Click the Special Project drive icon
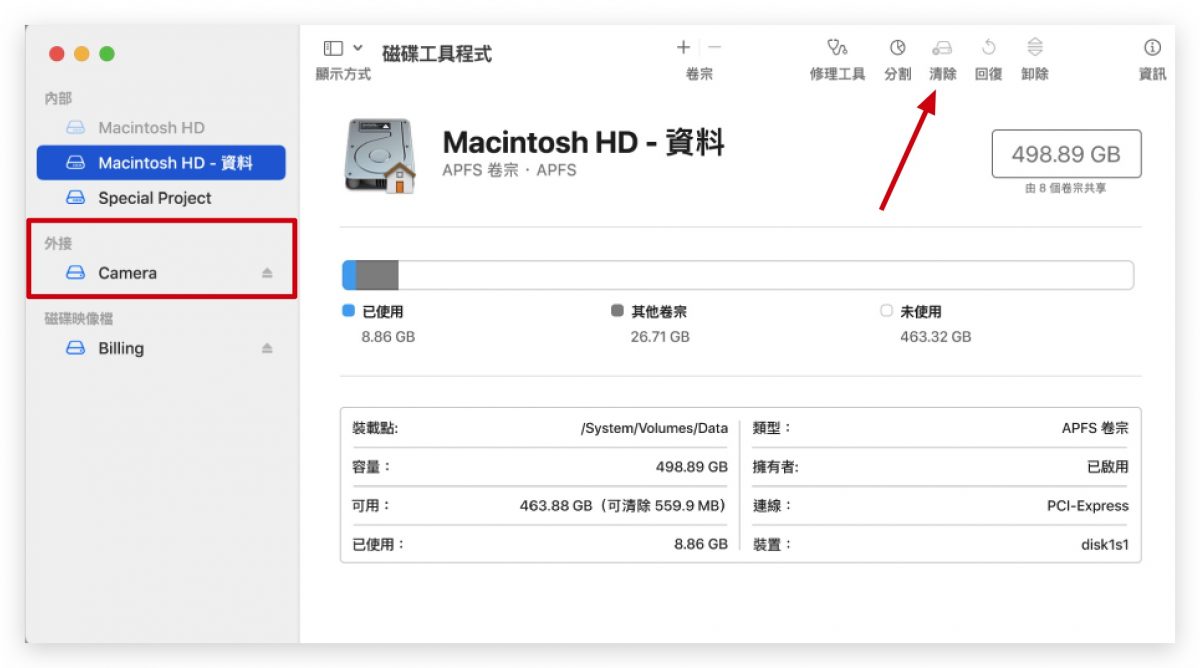The width and height of the screenshot is (1200, 668). click(76, 198)
